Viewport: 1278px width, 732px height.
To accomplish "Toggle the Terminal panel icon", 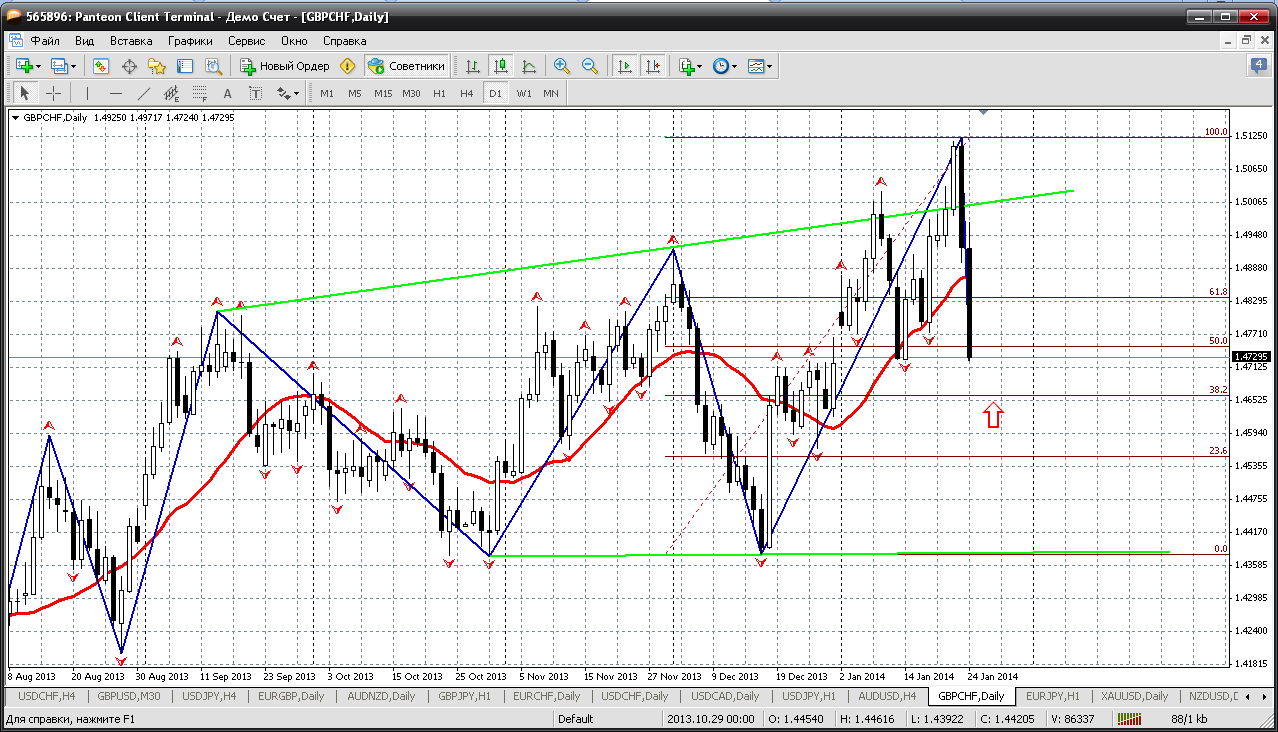I will pyautogui.click(x=185, y=66).
